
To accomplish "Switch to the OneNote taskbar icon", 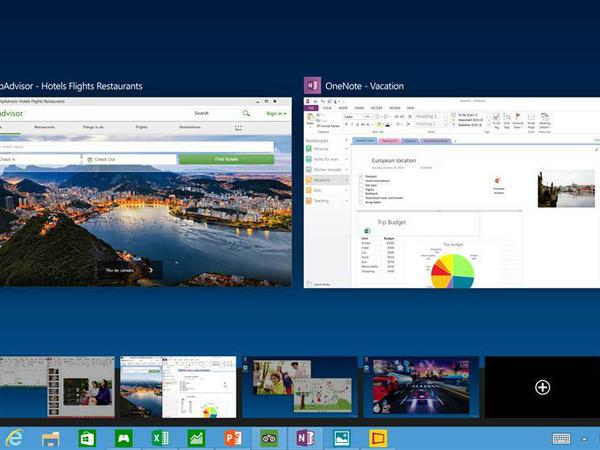I will click(x=305, y=439).
